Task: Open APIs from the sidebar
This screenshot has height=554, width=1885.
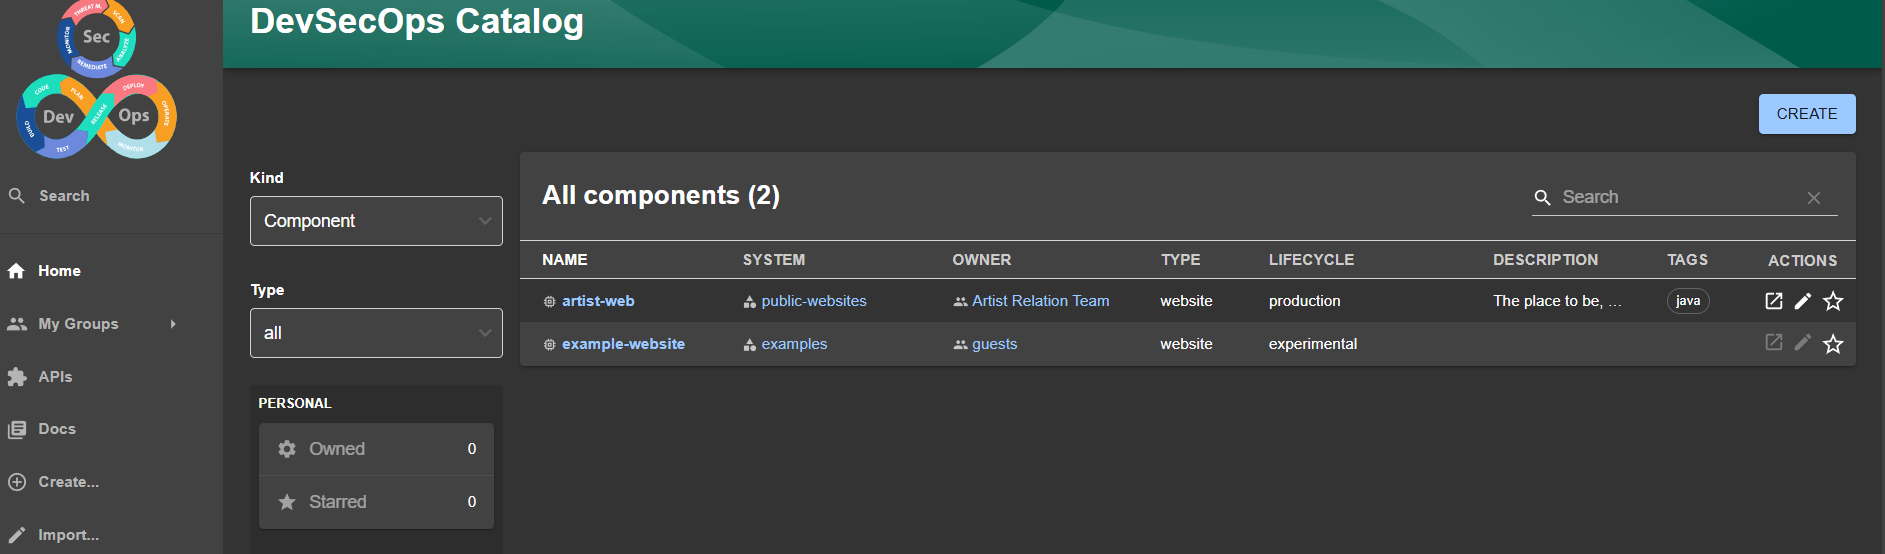Action: point(55,377)
